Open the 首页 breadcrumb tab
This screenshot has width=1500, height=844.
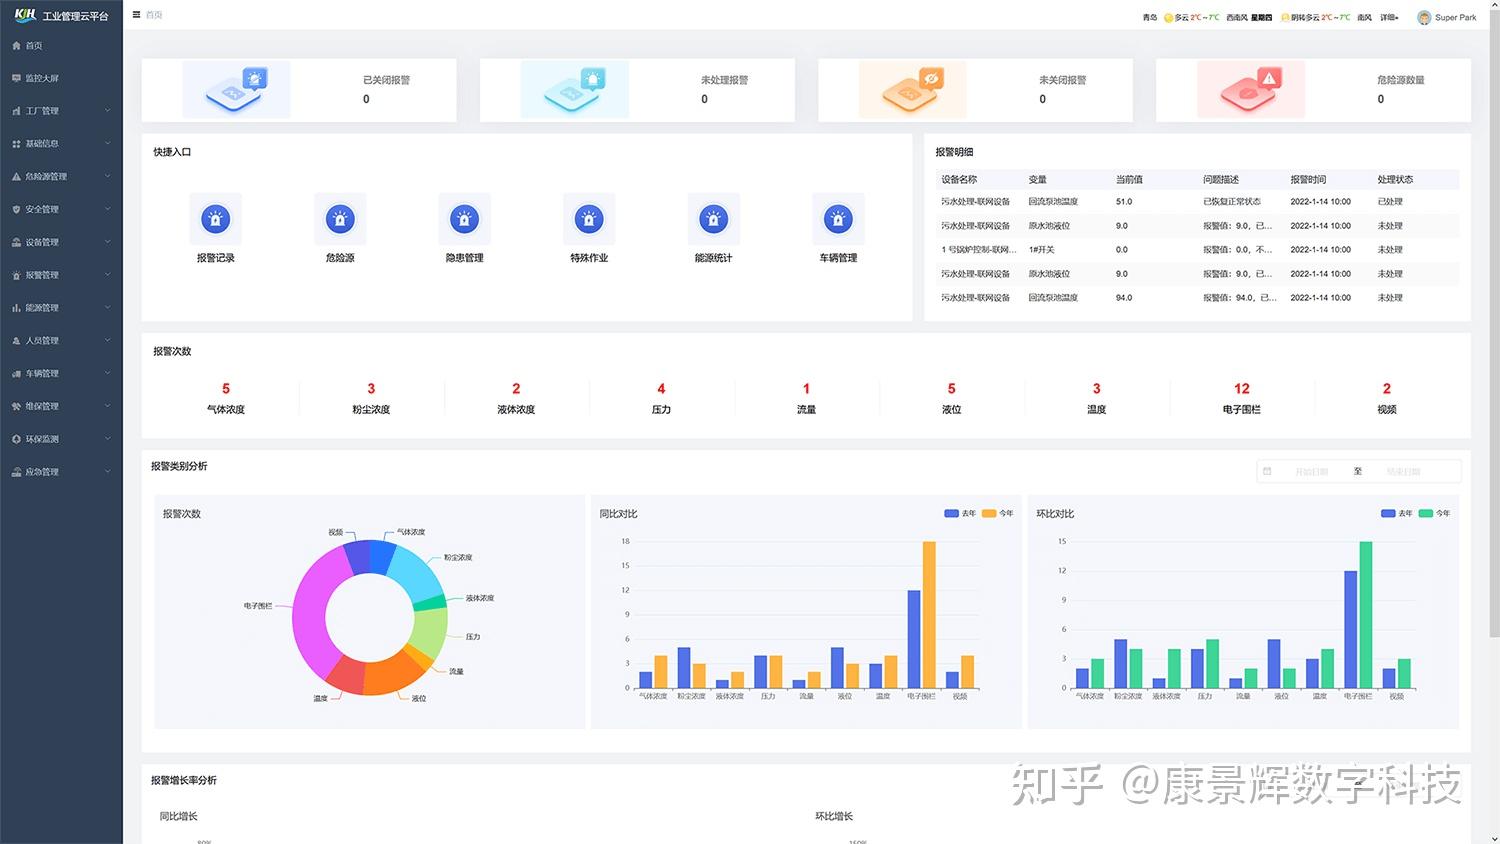[152, 14]
